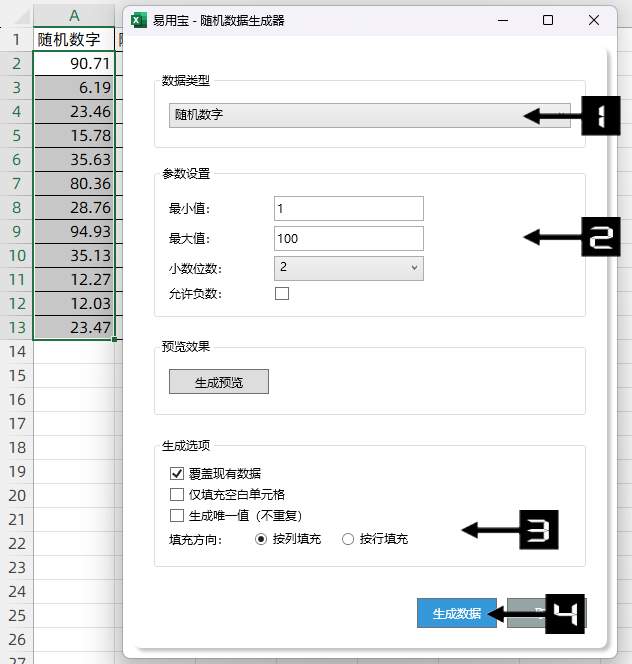Image resolution: width=632 pixels, height=664 pixels.
Task: Uncheck the 覆盖现有数据 checkbox
Action: coord(178,474)
